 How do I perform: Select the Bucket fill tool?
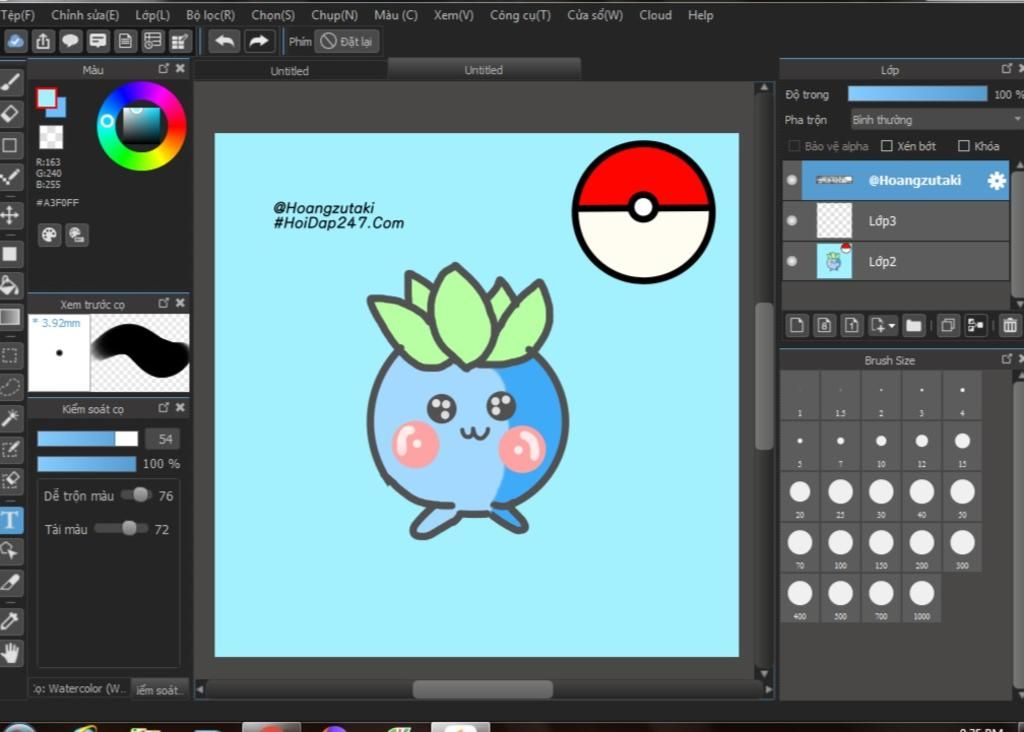tap(11, 286)
